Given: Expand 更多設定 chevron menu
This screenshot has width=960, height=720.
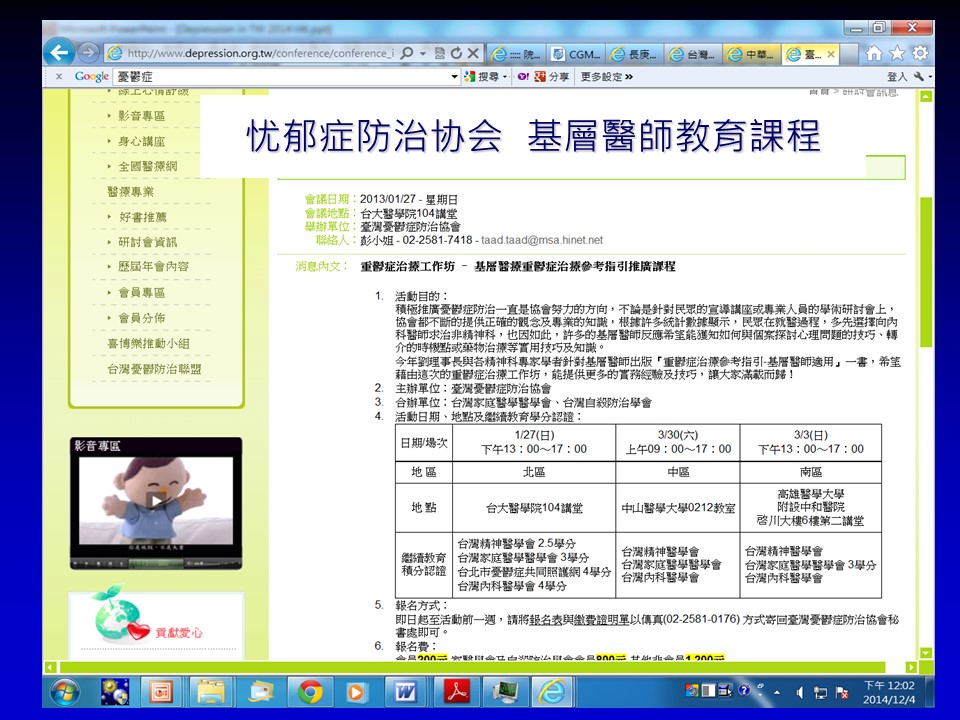Looking at the screenshot, I should (607, 77).
